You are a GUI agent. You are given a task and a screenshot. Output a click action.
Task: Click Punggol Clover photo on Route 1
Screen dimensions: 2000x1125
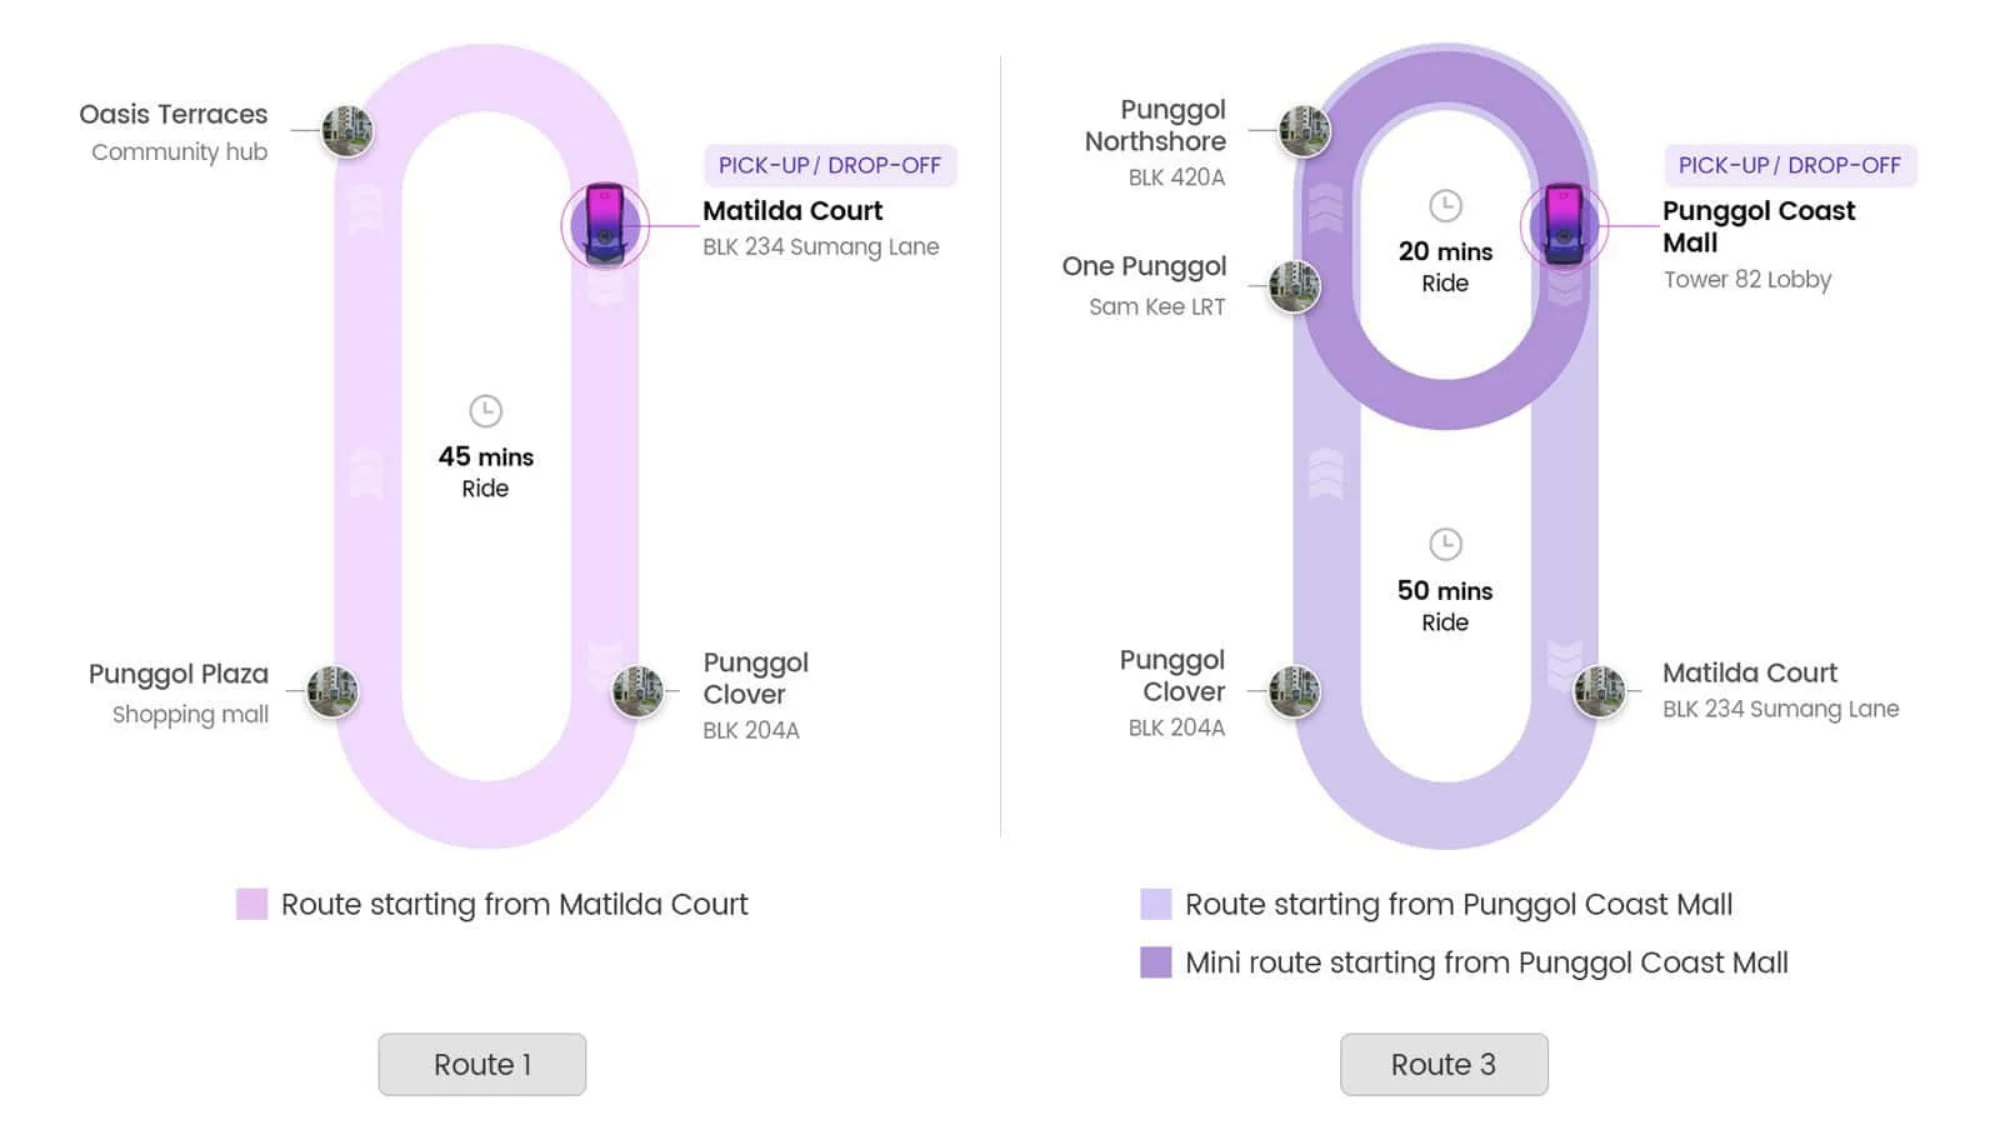637,690
